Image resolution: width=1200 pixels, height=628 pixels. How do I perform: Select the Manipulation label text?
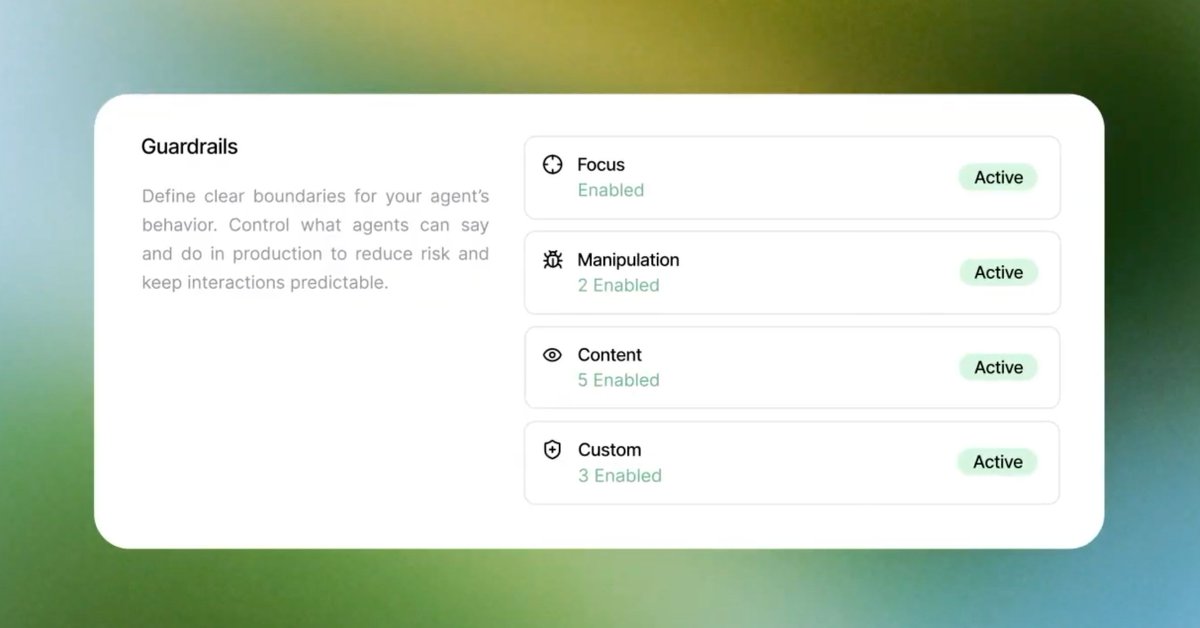click(628, 260)
